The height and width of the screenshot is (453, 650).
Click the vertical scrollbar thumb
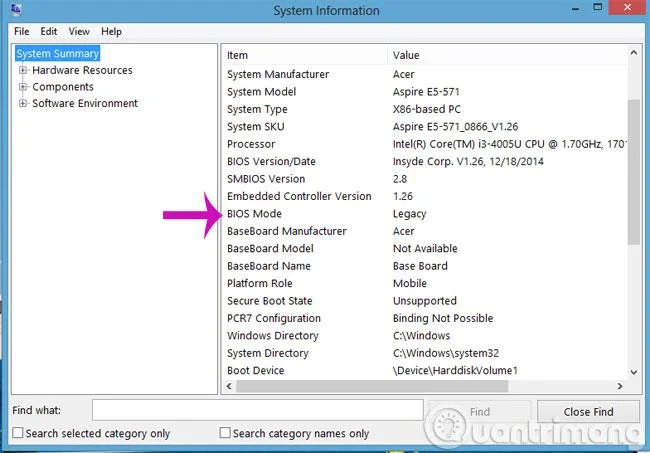click(633, 172)
